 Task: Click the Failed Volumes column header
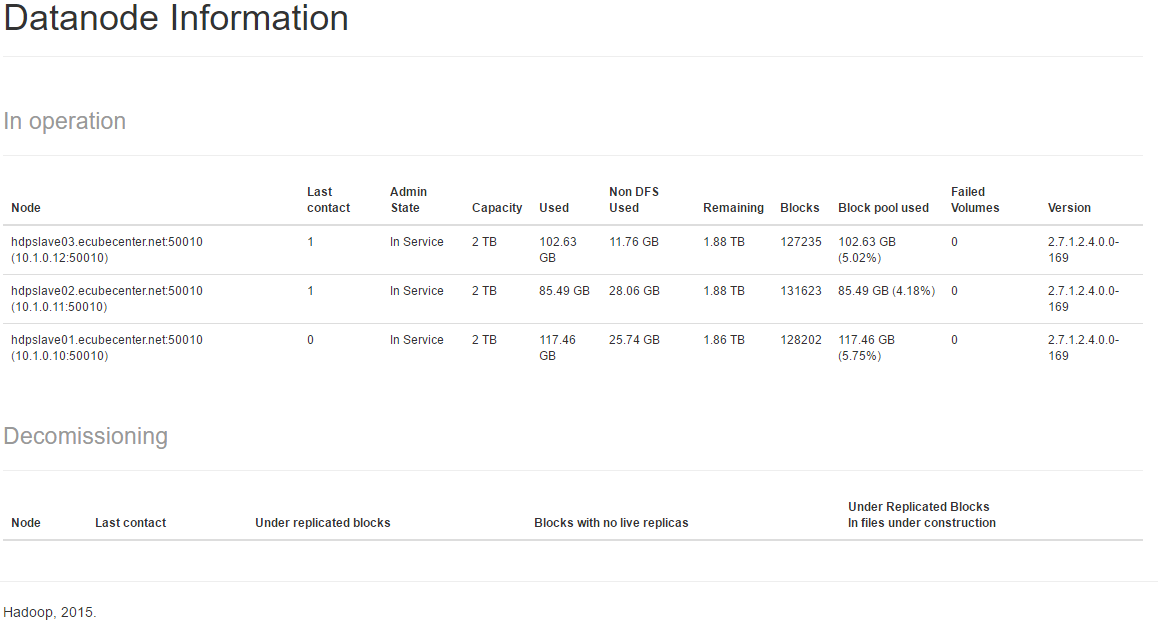[974, 199]
